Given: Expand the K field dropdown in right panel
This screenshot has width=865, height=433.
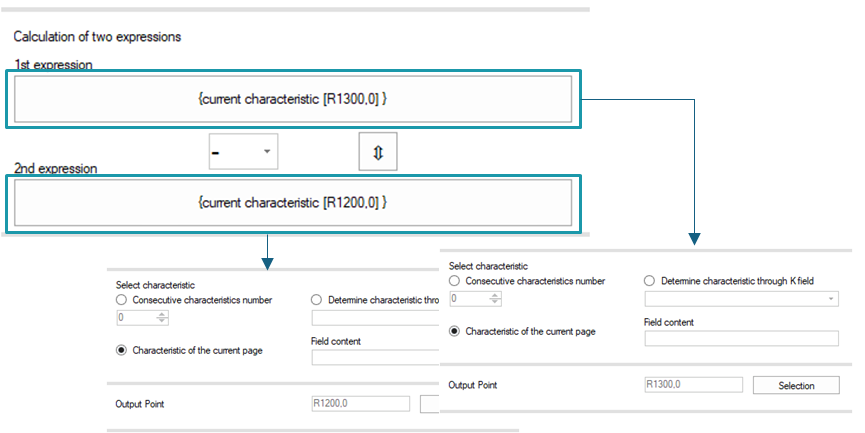Looking at the screenshot, I should point(831,299).
